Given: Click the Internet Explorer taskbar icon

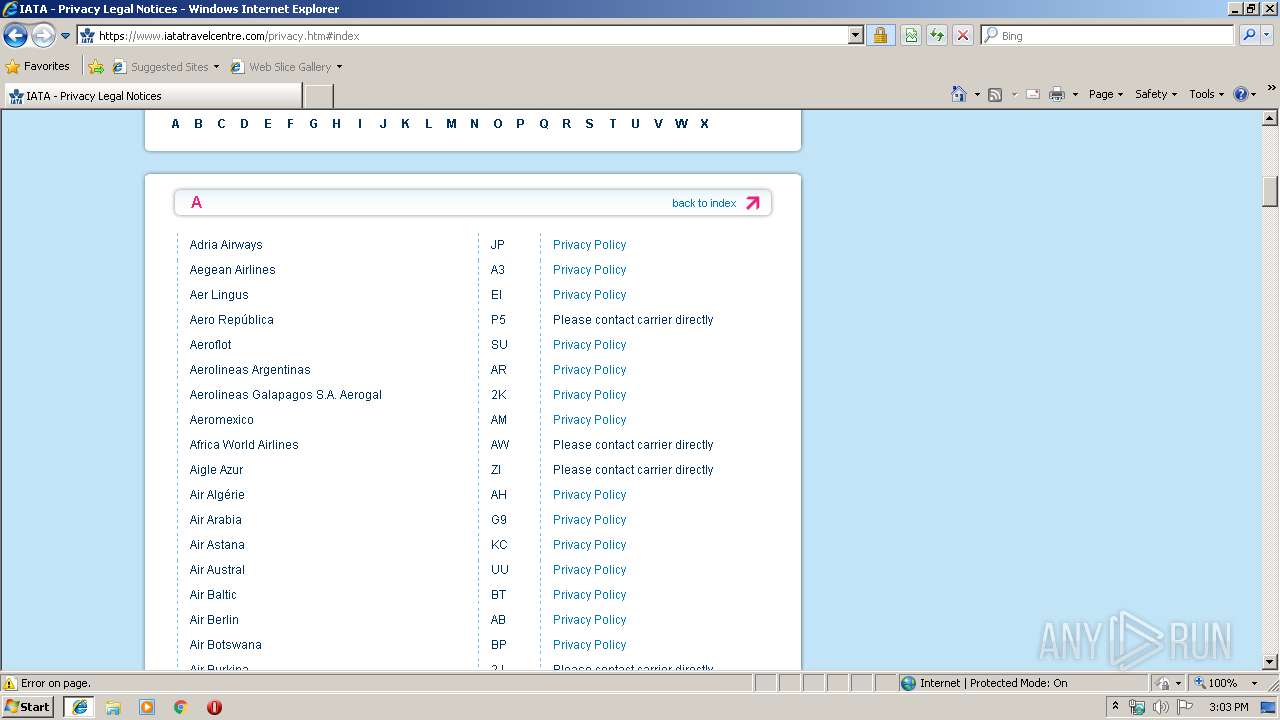Looking at the screenshot, I should click(x=79, y=707).
